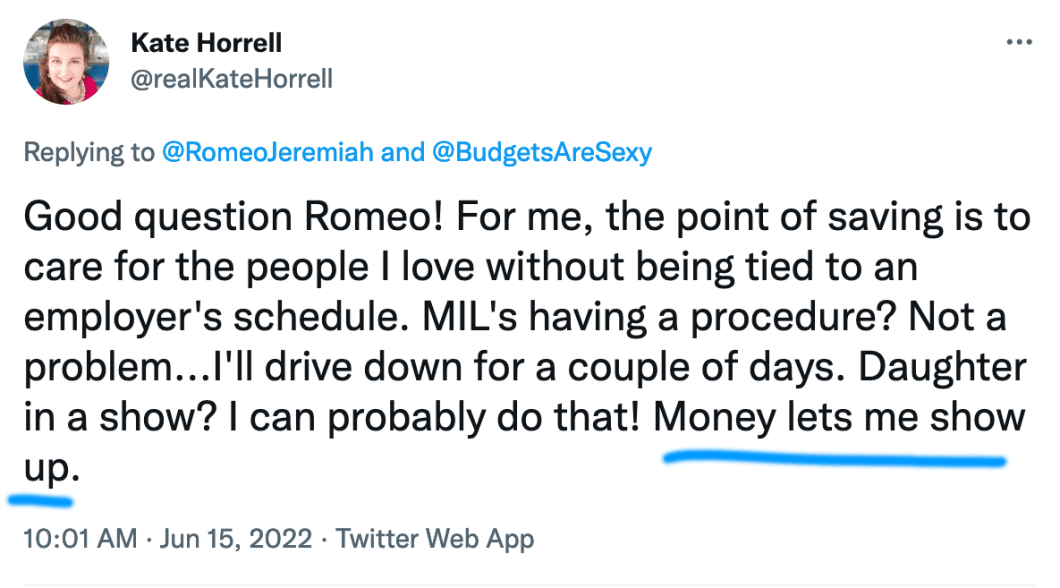Click the "Replying to" label

(88, 153)
